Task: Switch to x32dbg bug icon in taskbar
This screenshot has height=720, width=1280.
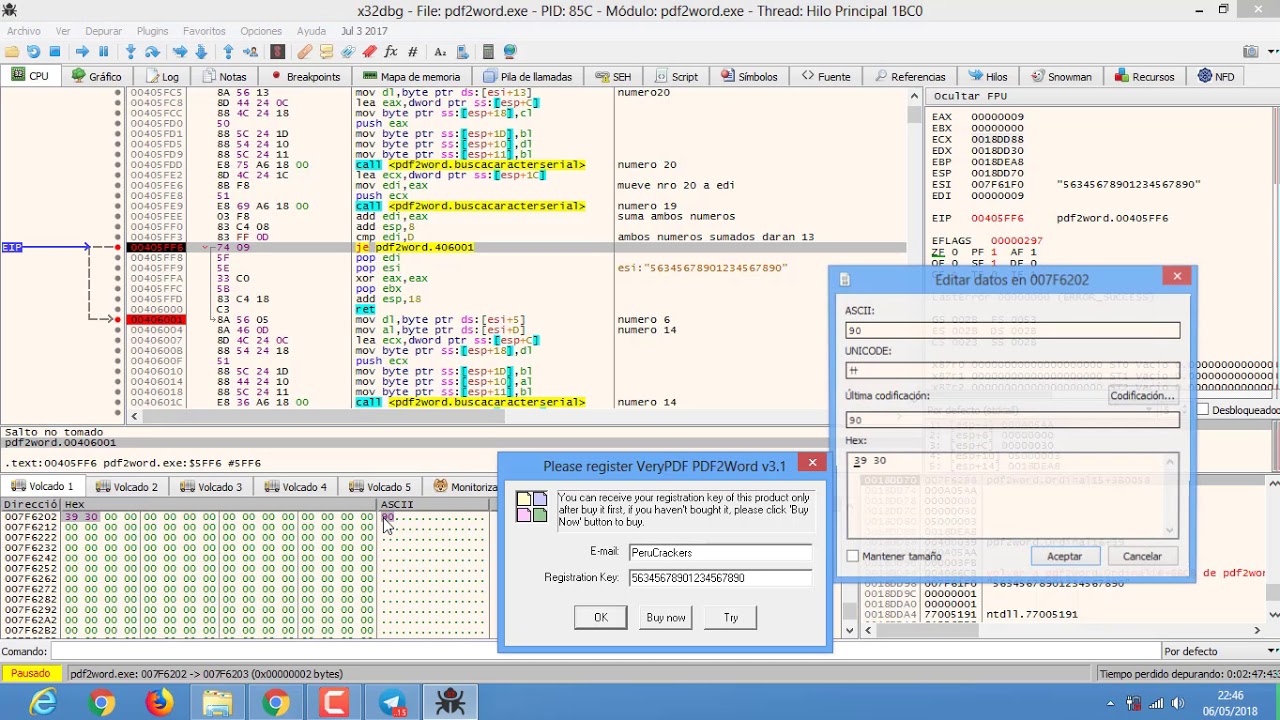Action: pos(450,703)
